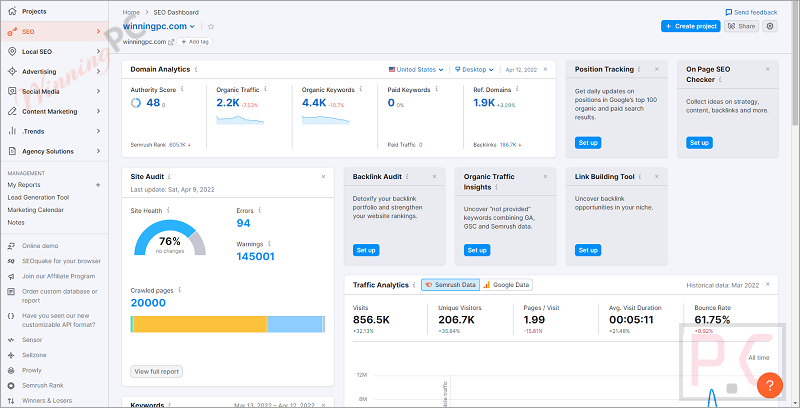Add a report with My Reports plus

pyautogui.click(x=98, y=185)
